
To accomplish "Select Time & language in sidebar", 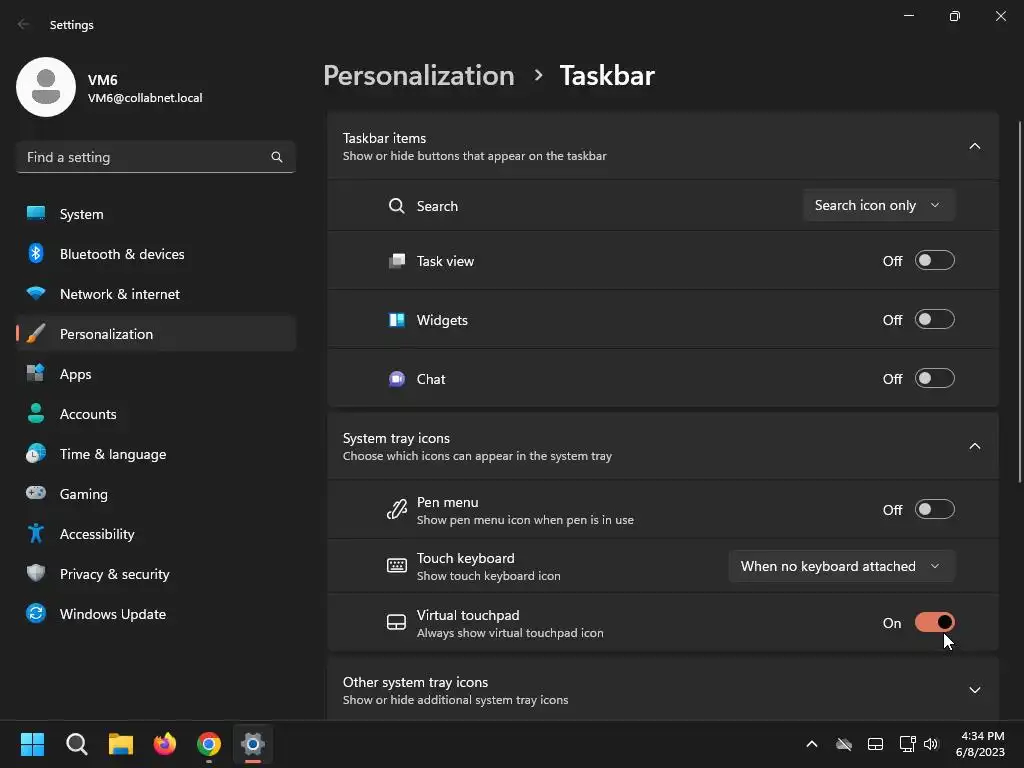I will 156,453.
